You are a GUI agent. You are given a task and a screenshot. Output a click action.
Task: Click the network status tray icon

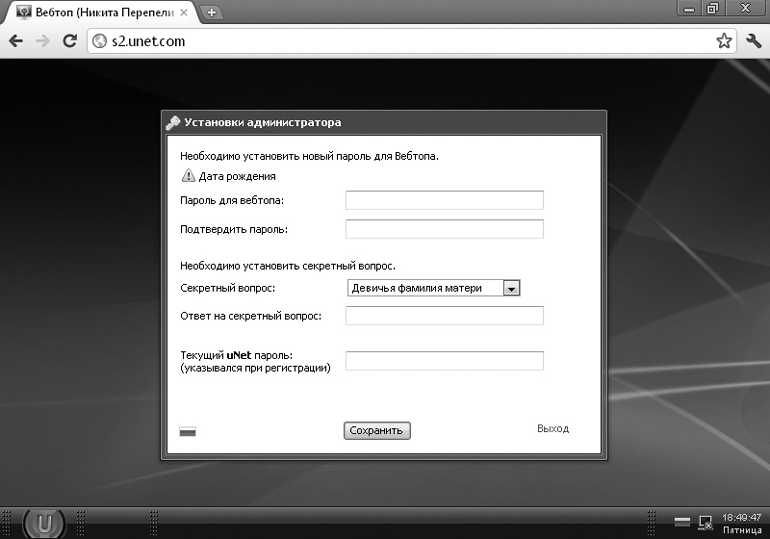pyautogui.click(x=706, y=523)
